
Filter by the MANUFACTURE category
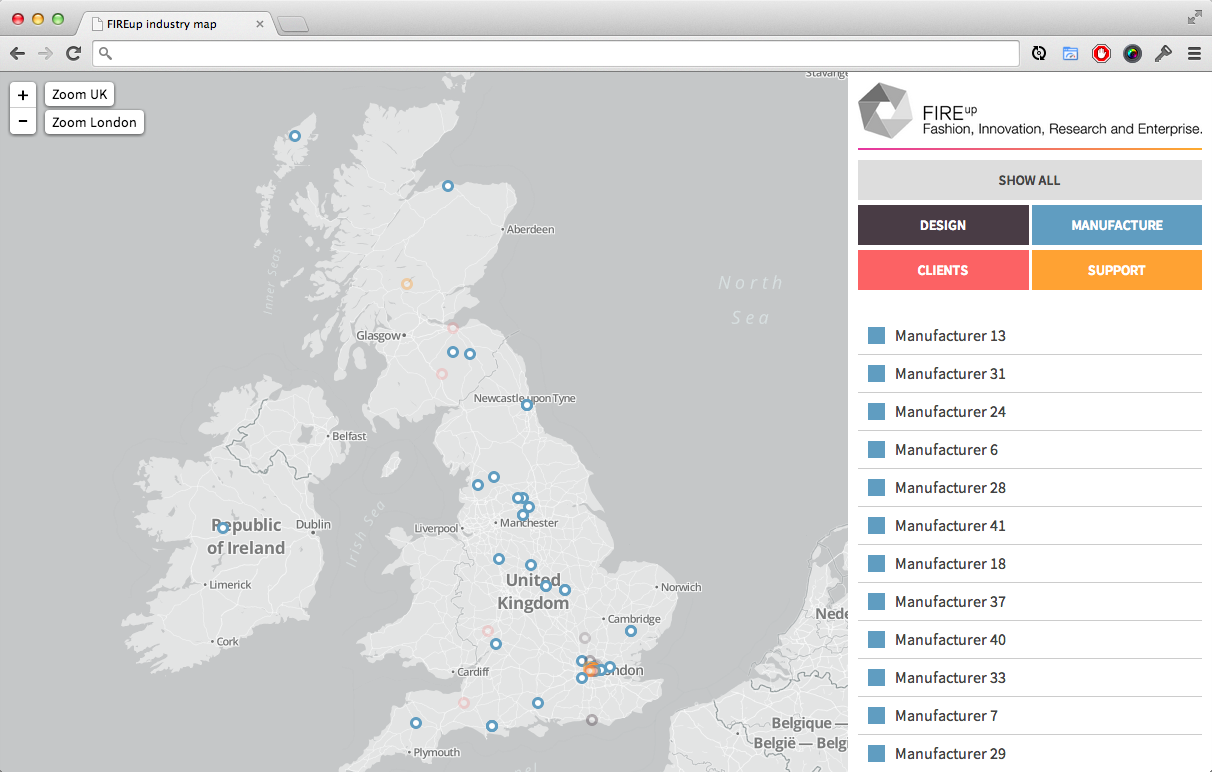tap(1116, 225)
